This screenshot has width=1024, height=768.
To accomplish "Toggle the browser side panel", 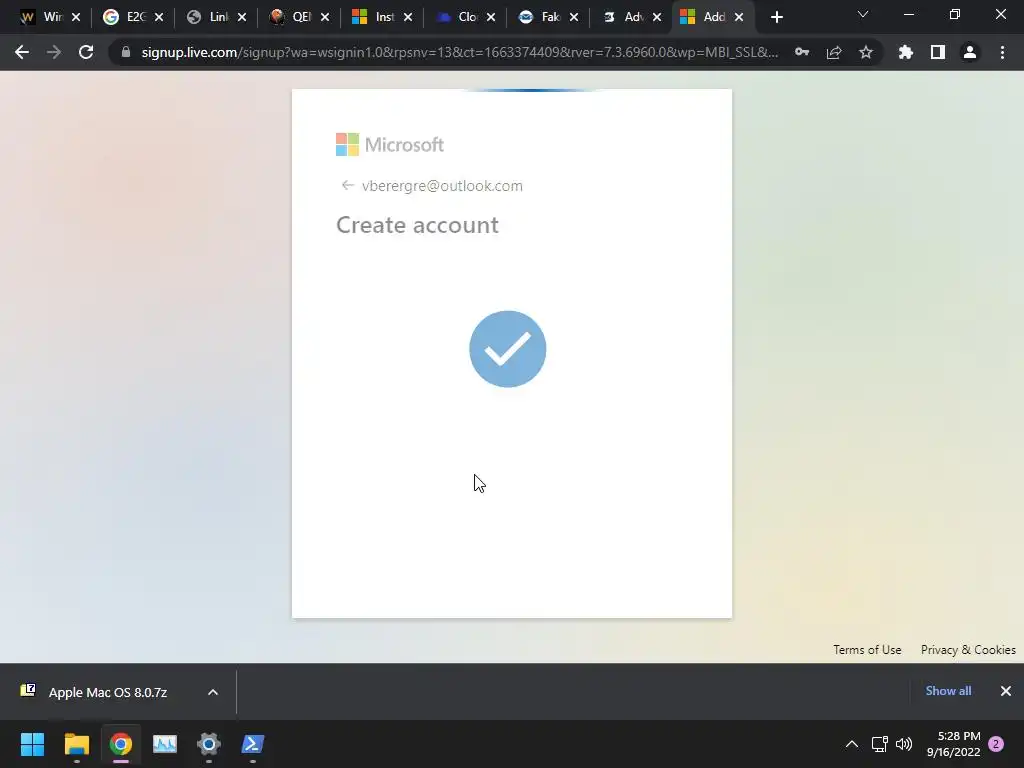I will (938, 52).
